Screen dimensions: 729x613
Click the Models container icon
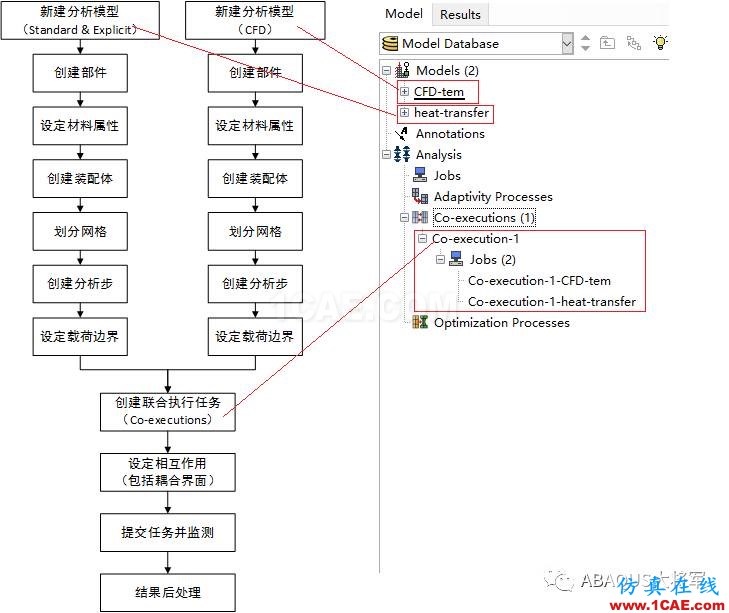pos(402,70)
